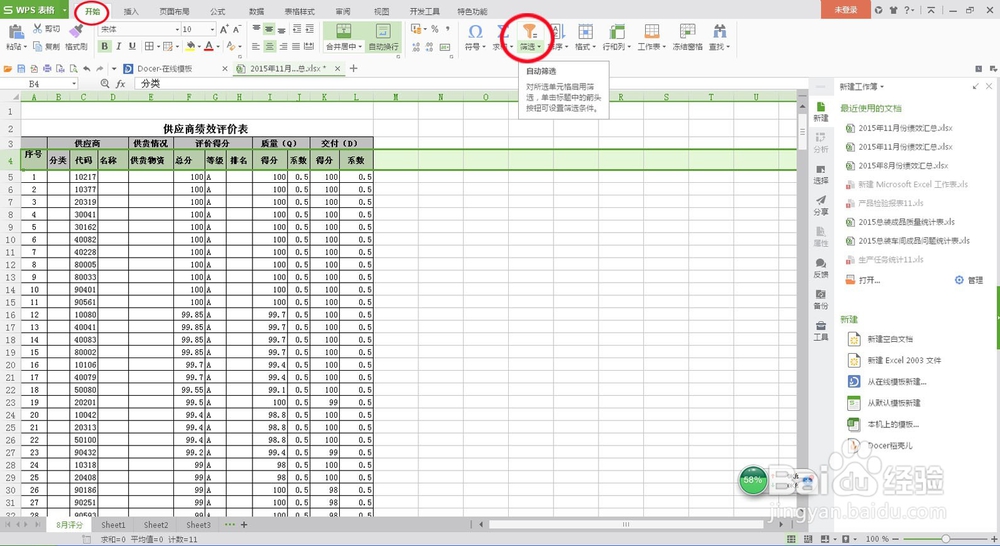This screenshot has width=1000, height=546.
Task: Click the Symbol (符号) omega icon
Action: pos(475,31)
